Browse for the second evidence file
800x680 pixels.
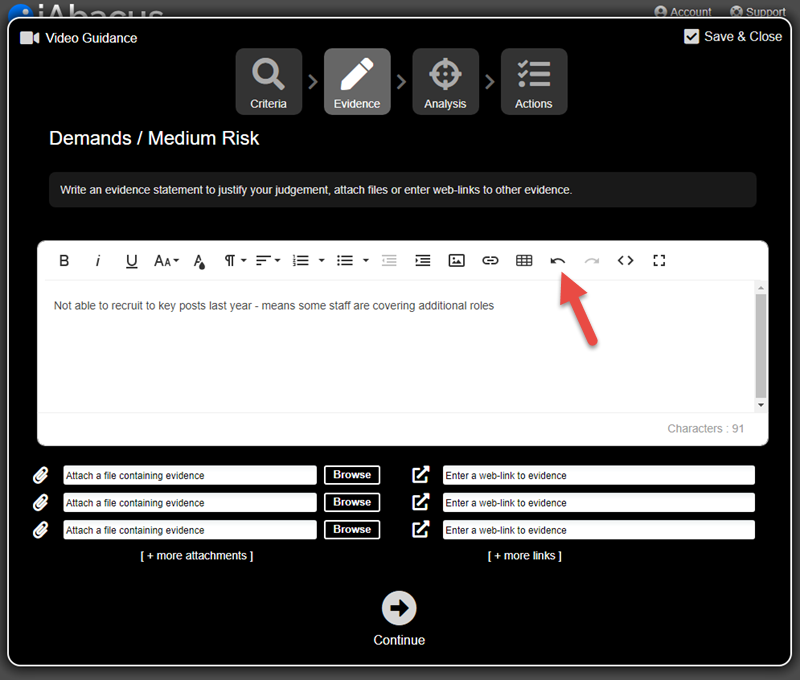[352, 502]
